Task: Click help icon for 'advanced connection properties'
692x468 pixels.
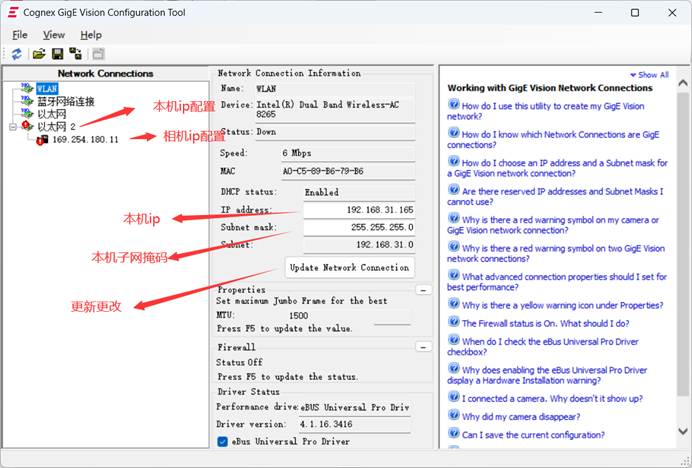Action: coord(454,275)
